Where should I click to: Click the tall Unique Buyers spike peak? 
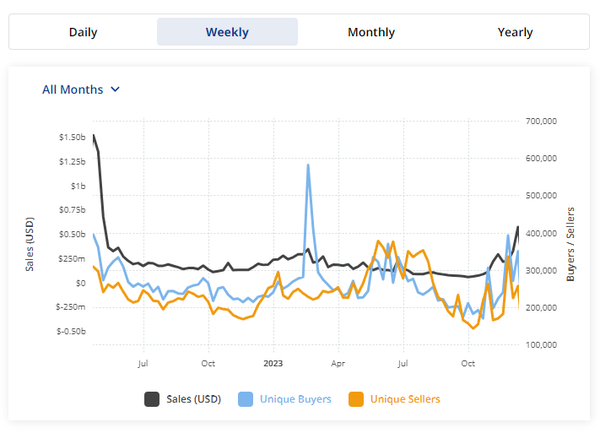(308, 165)
